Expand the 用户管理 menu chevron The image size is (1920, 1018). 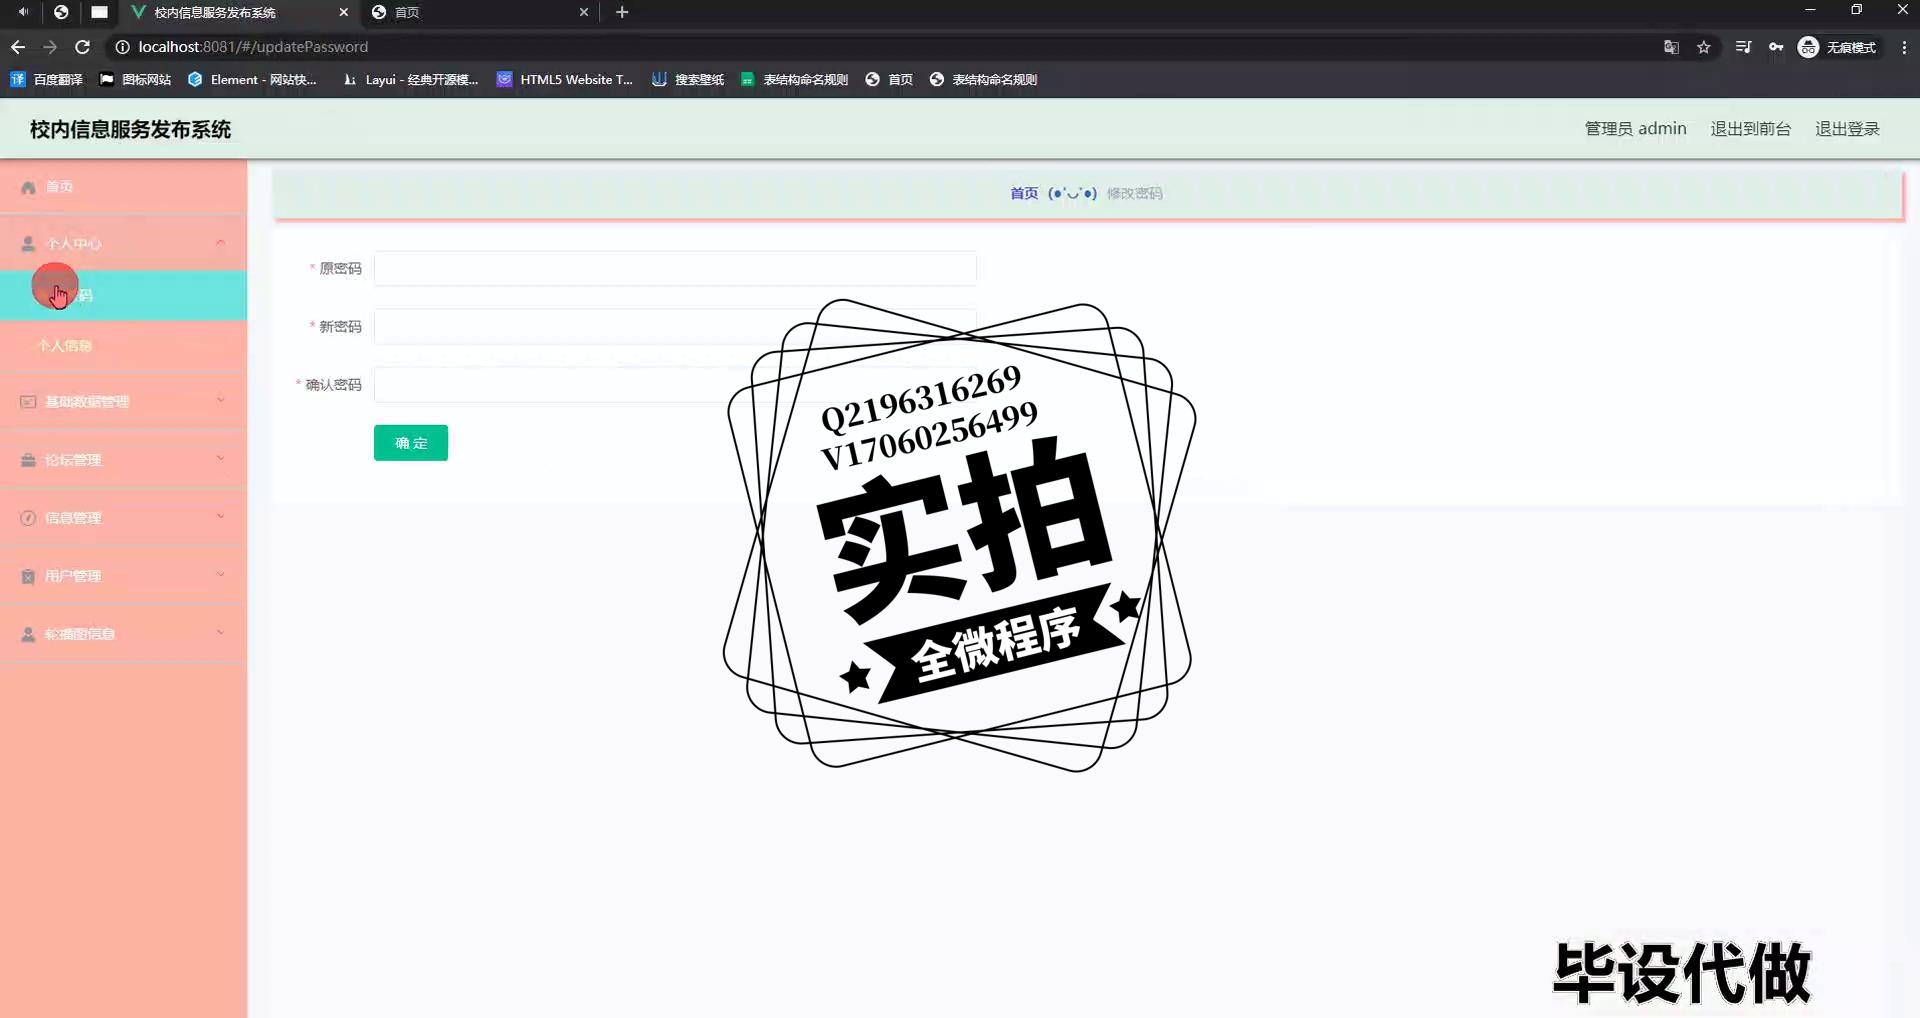pyautogui.click(x=220, y=575)
